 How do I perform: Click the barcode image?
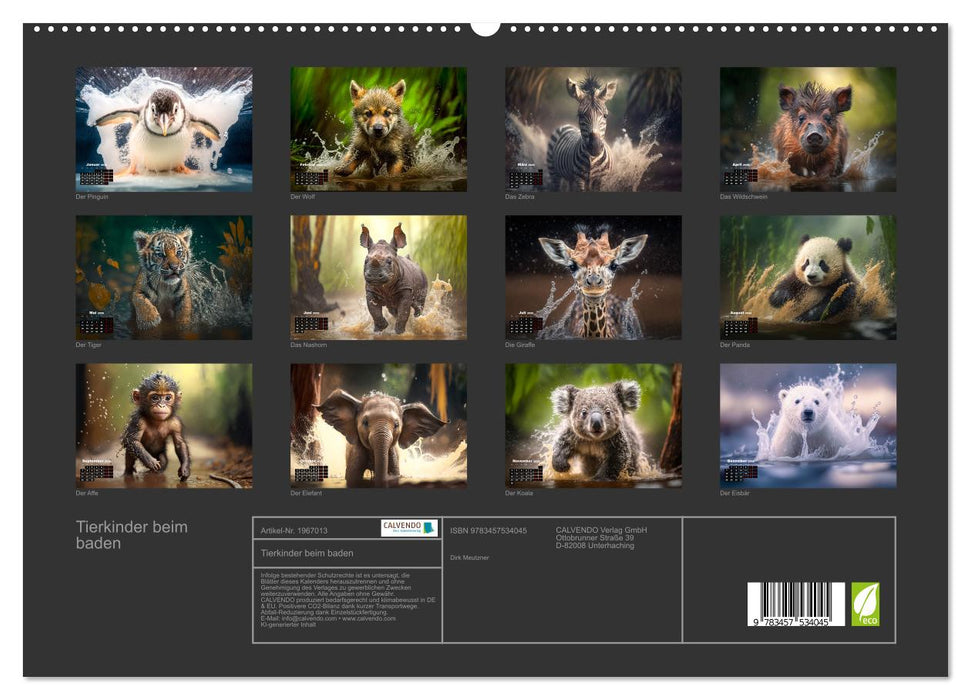[795, 605]
